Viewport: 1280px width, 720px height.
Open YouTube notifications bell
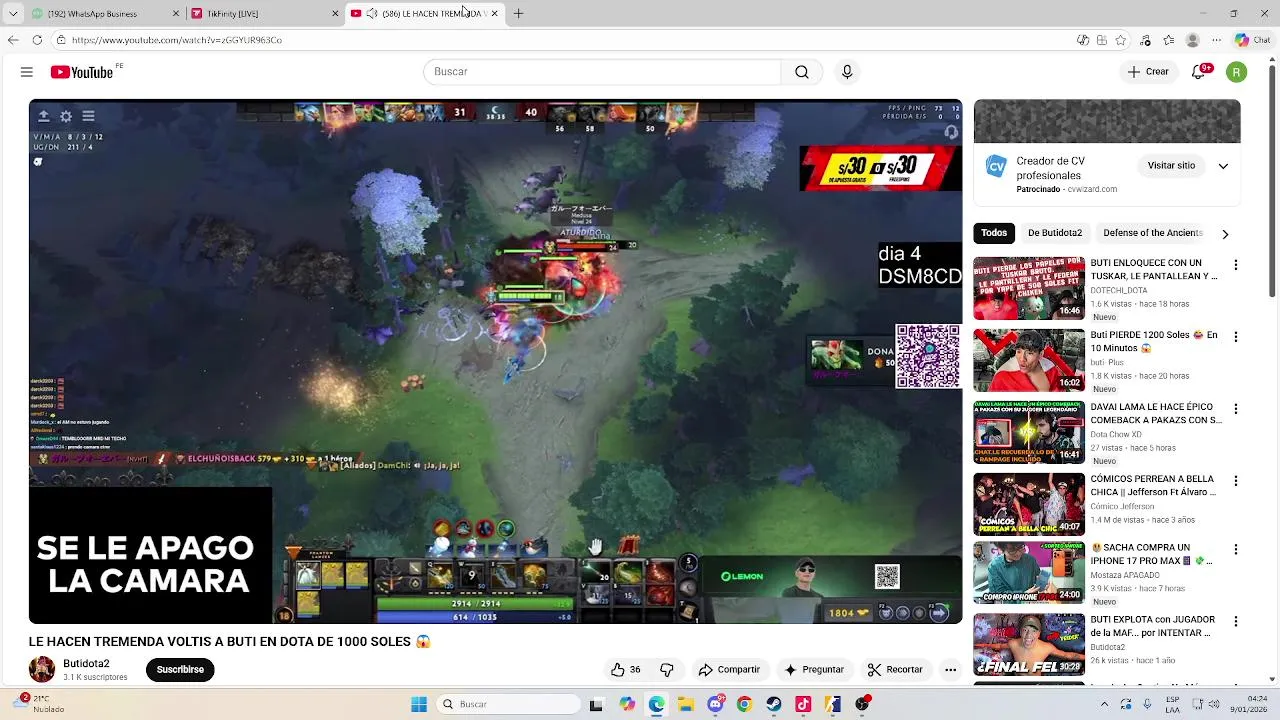tap(1199, 72)
